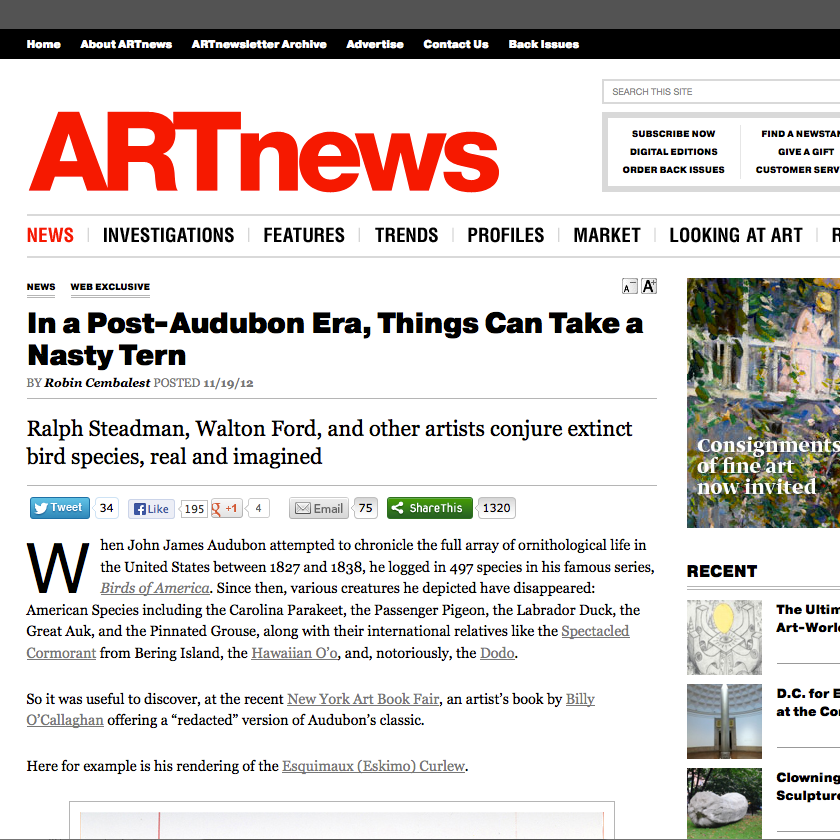This screenshot has height=840, width=840.
Task: Click the Birds of America link
Action: 155,588
